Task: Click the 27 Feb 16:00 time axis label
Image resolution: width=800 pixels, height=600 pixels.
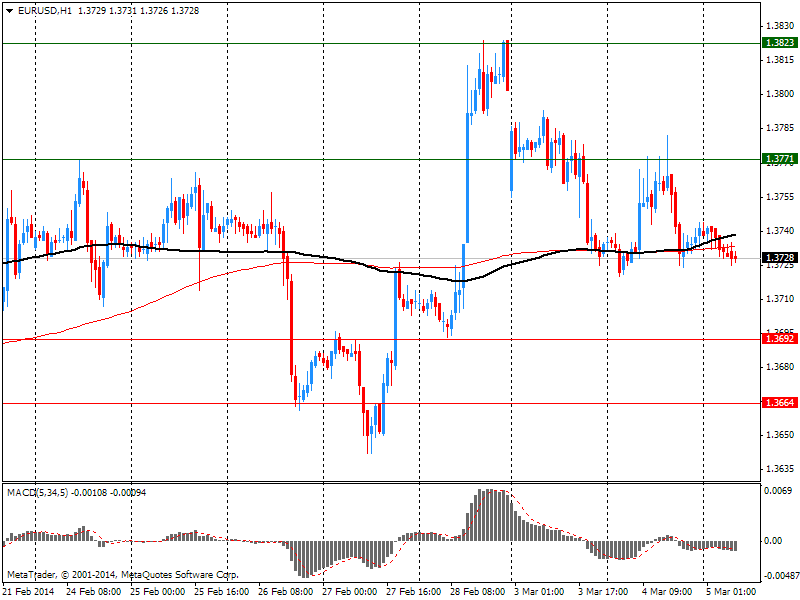Action: coord(414,591)
